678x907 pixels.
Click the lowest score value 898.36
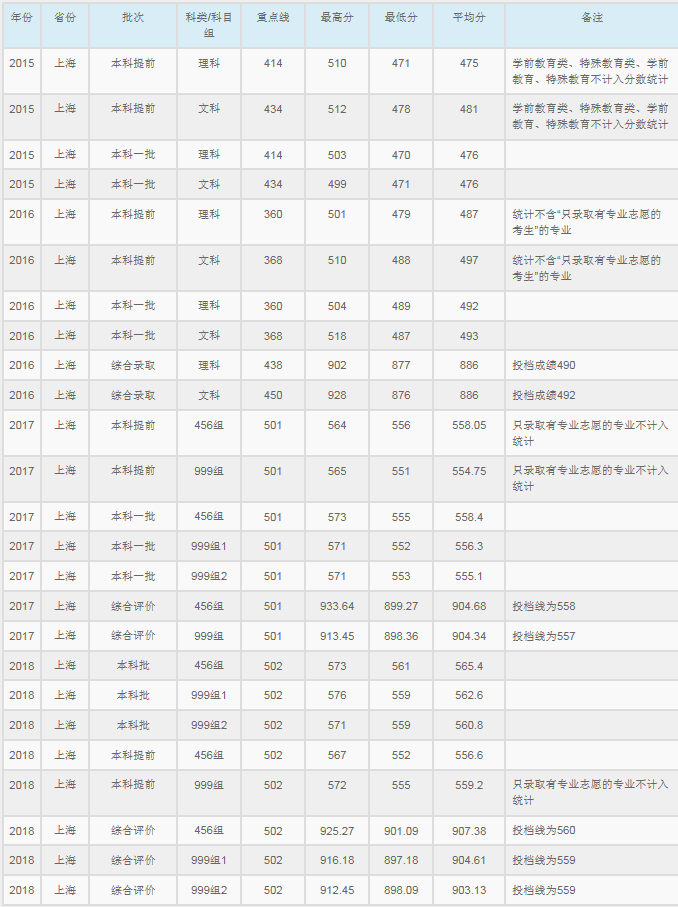401,636
